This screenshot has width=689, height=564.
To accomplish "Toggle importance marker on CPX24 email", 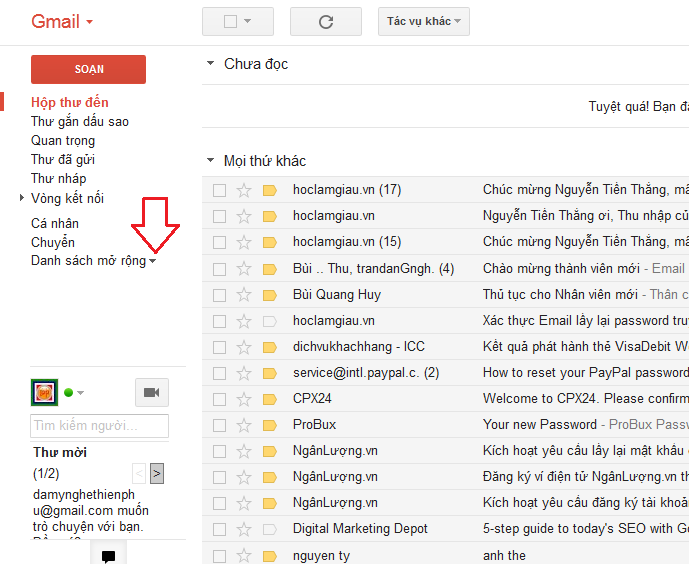I will point(270,399).
